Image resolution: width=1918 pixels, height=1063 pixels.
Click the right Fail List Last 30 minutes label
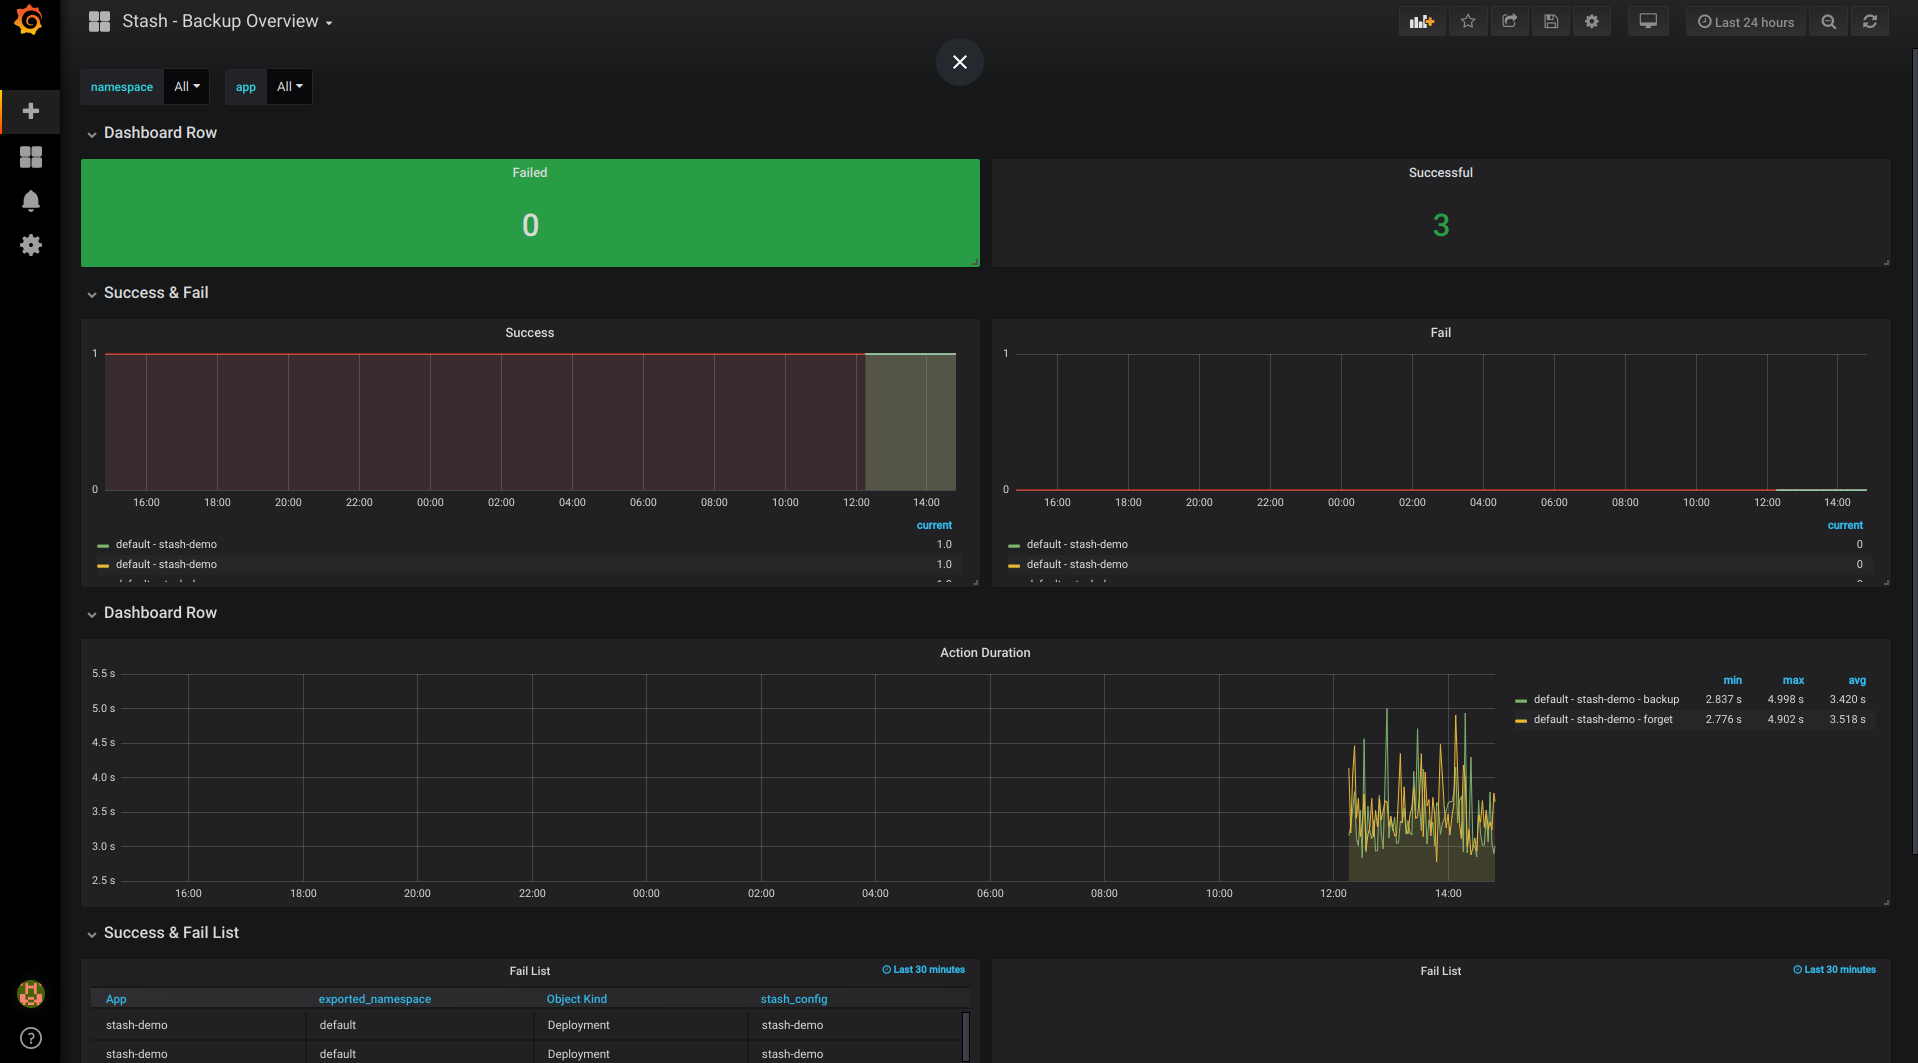pos(1834,969)
